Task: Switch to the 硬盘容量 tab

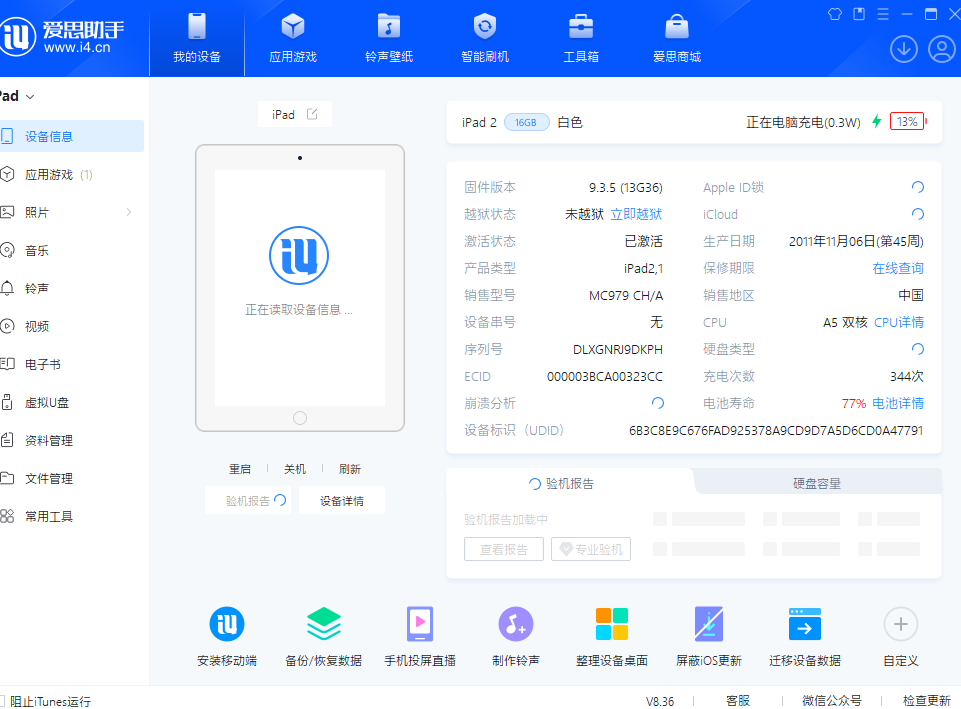Action: (817, 483)
